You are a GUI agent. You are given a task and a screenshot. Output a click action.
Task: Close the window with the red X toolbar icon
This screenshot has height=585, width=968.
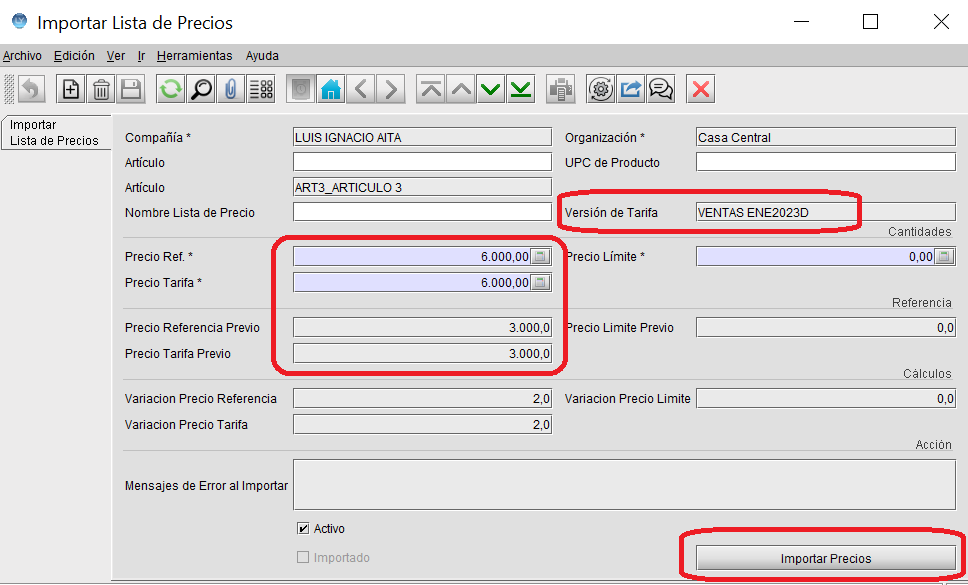[701, 89]
